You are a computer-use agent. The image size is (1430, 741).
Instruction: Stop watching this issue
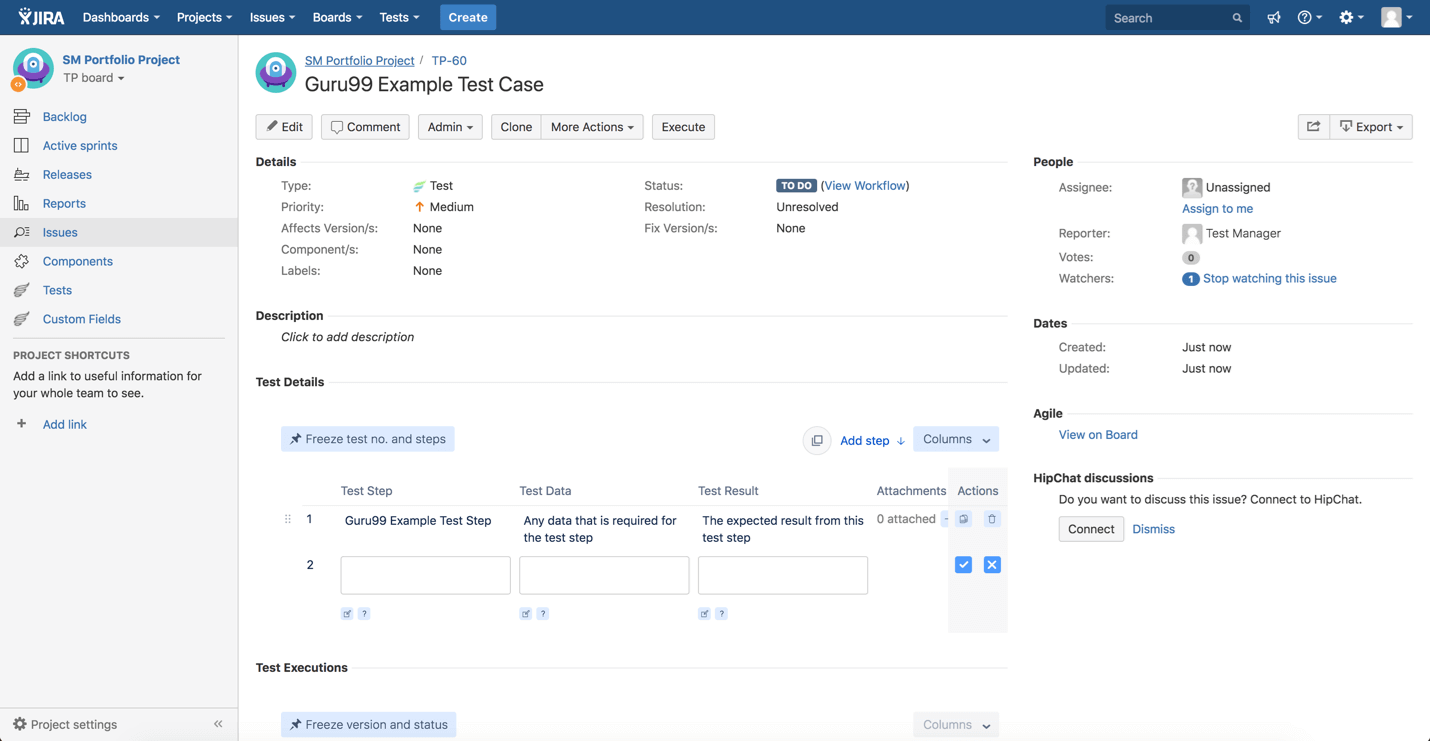tap(1269, 279)
